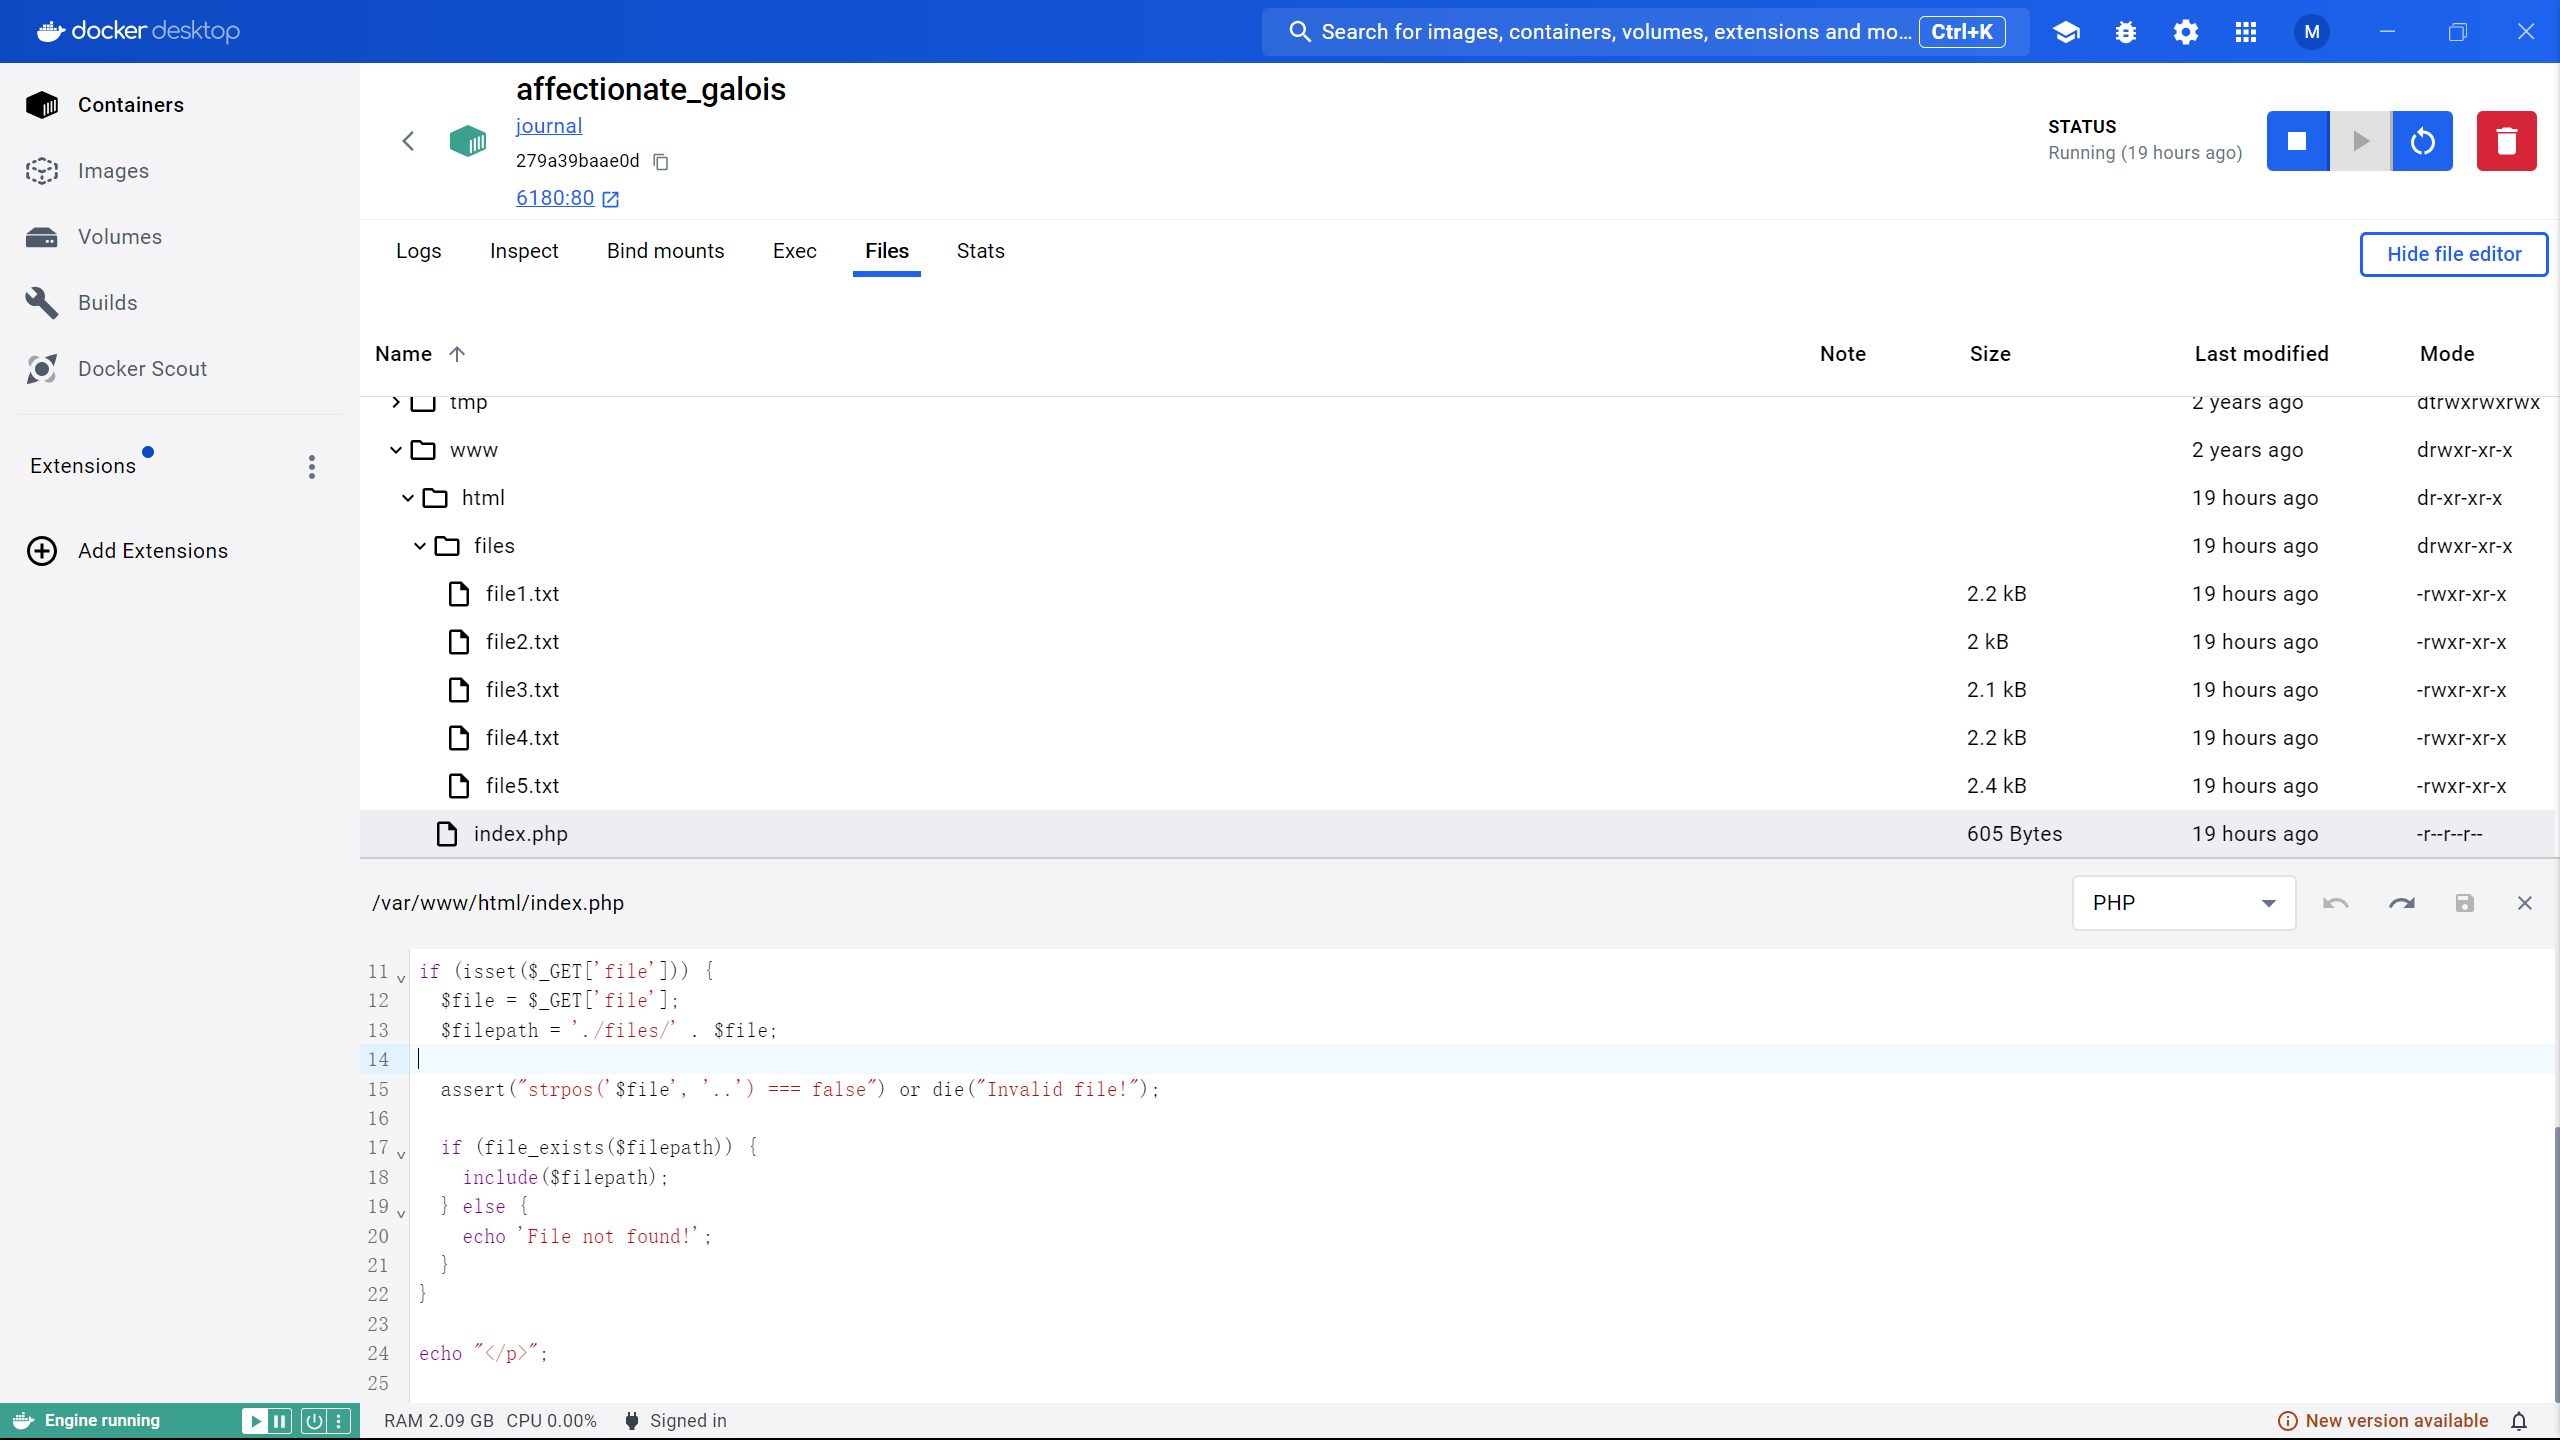Image resolution: width=2560 pixels, height=1440 pixels.
Task: Restart the affectionate_galois container
Action: point(2422,141)
